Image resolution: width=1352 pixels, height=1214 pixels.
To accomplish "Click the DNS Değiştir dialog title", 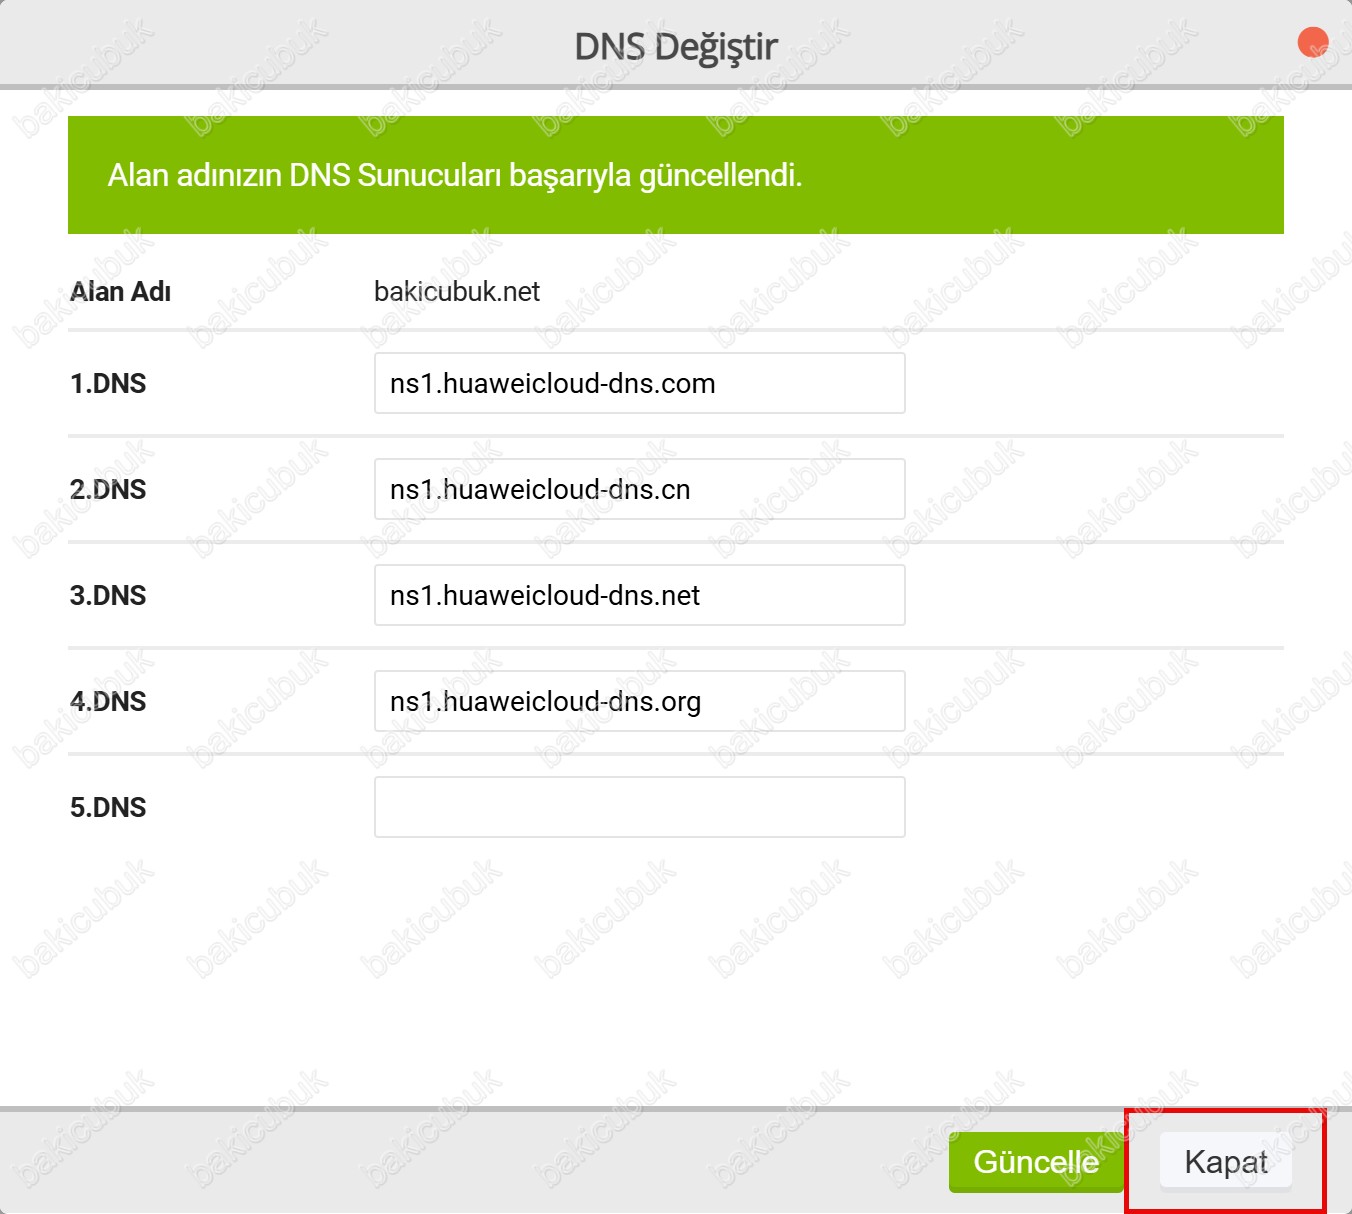I will coord(676,46).
